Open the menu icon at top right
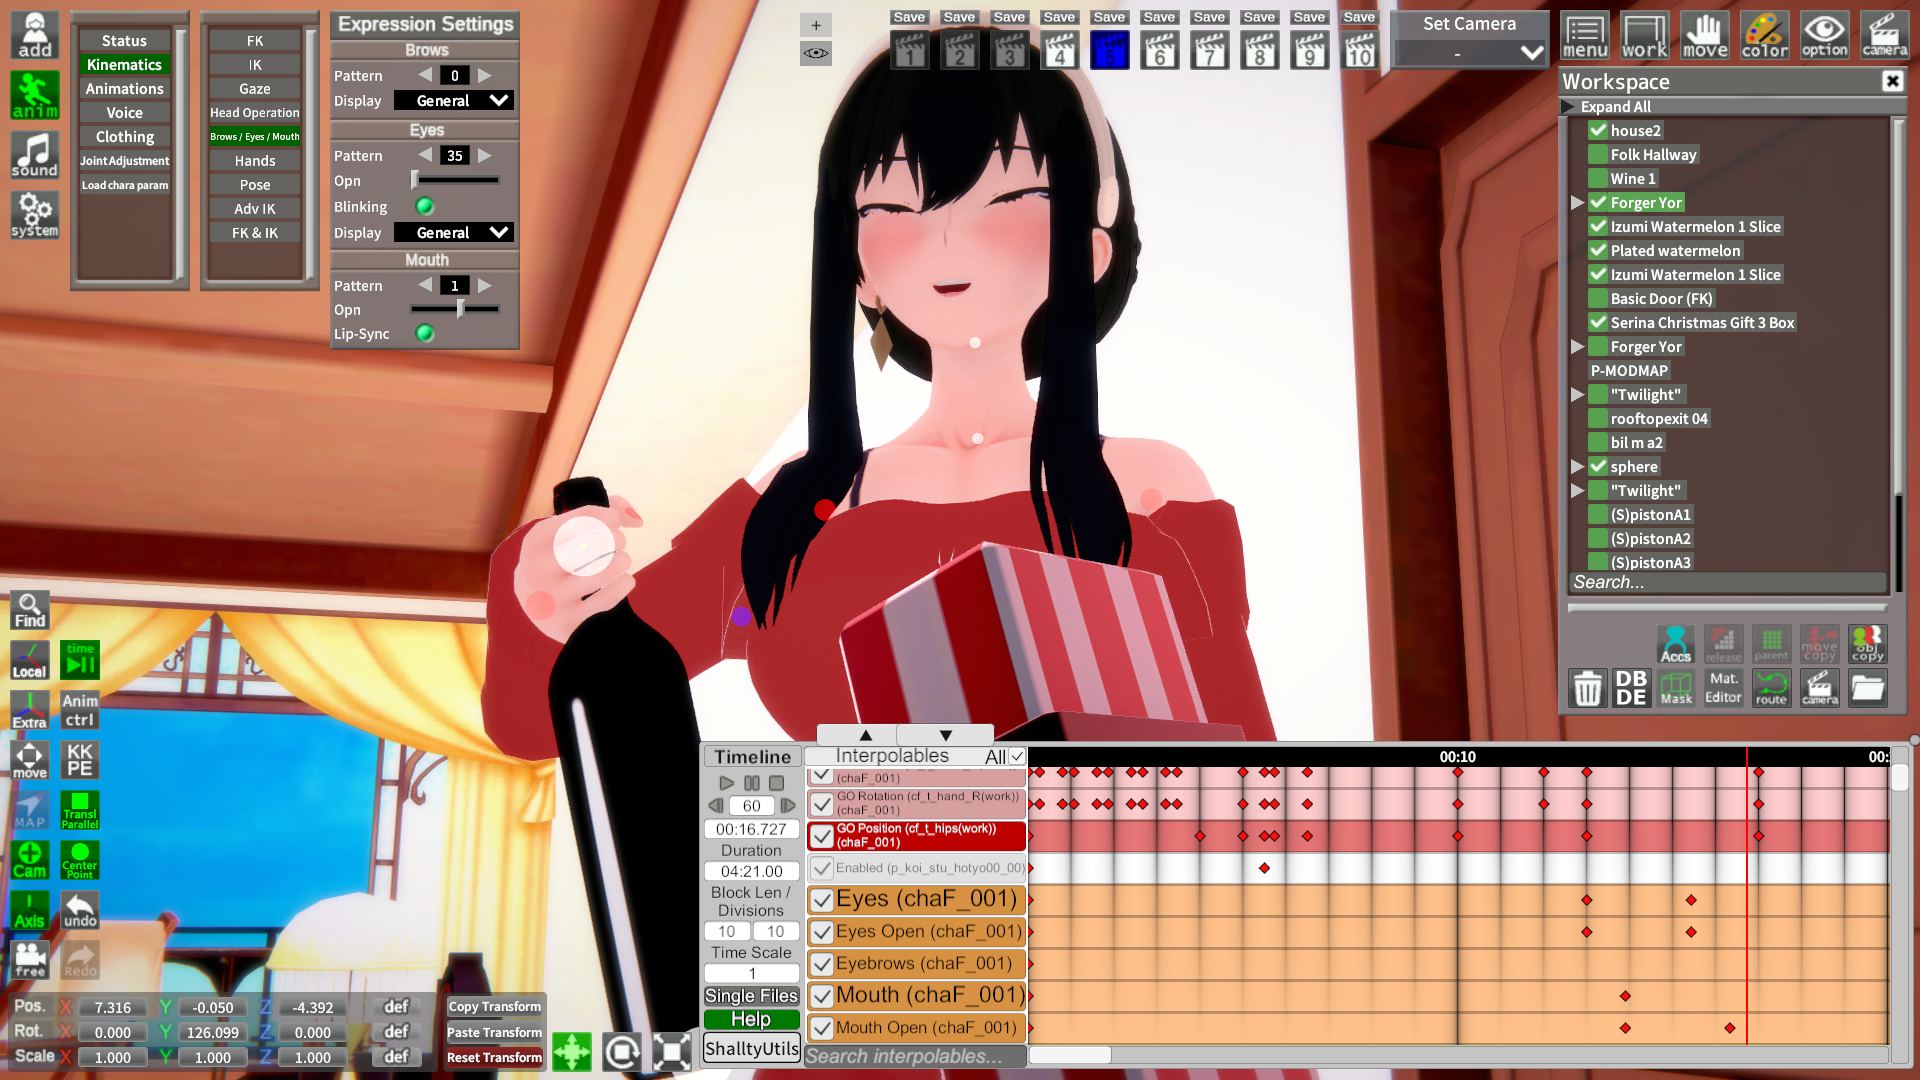1920x1080 pixels. point(1585,36)
